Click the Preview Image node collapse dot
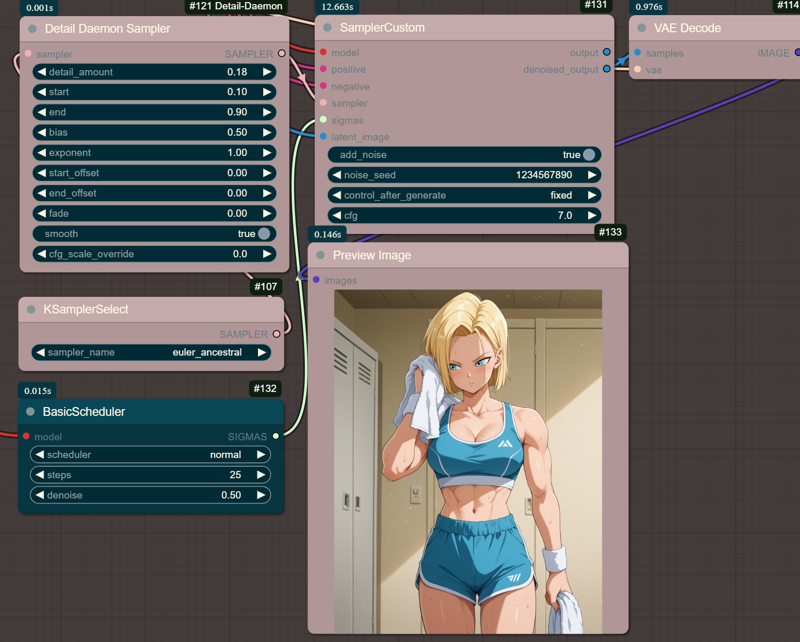This screenshot has width=800, height=642. (320, 256)
